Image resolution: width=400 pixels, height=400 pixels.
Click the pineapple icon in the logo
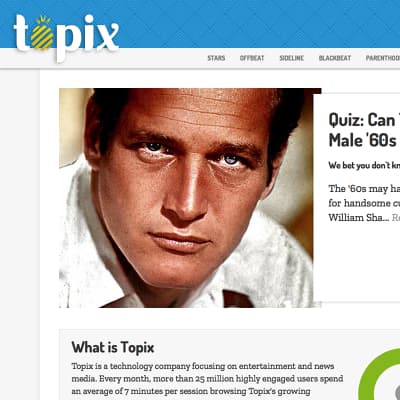42,34
